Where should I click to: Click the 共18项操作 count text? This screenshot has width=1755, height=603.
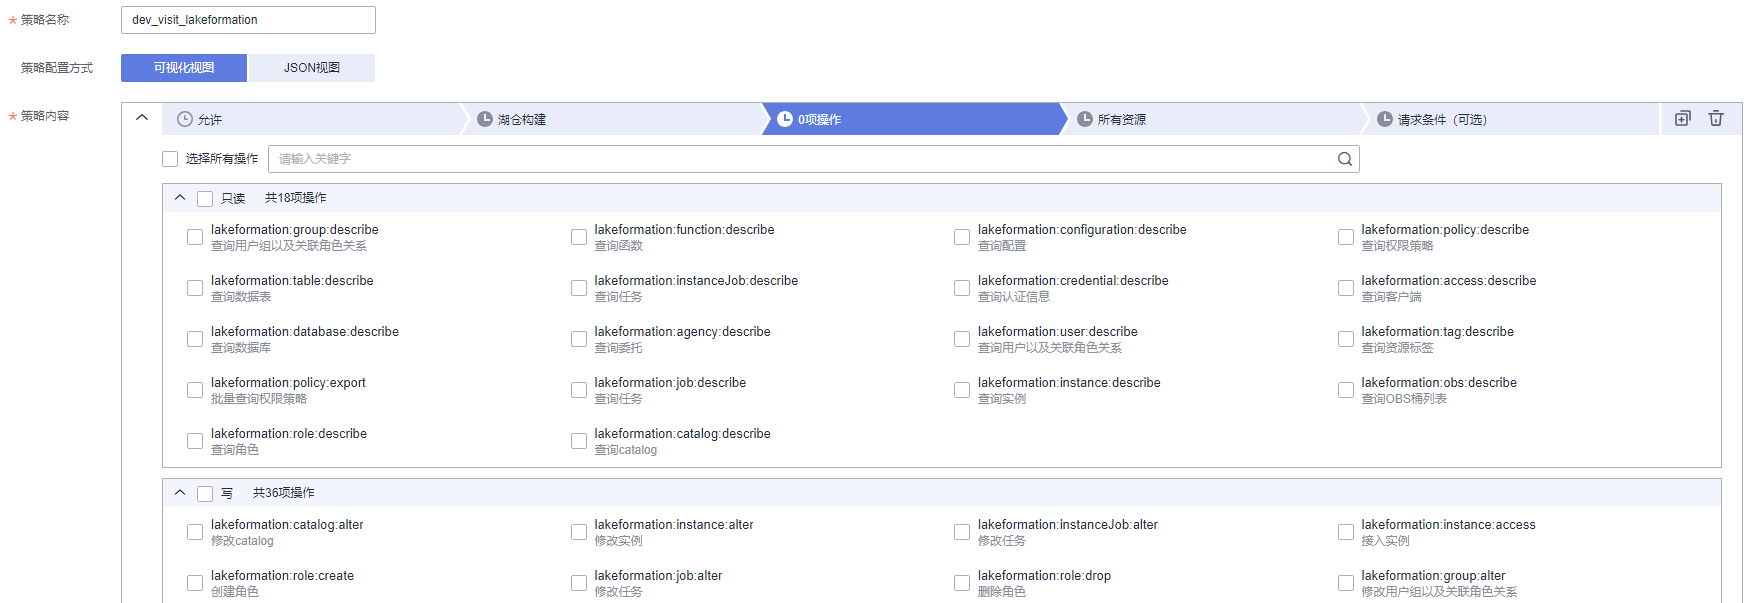tap(295, 198)
